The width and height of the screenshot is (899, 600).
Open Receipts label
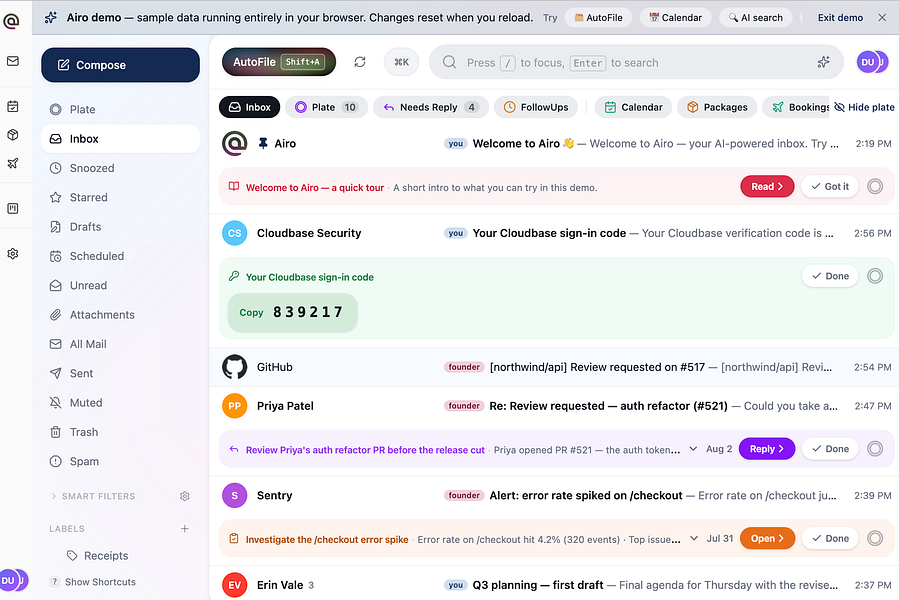coord(106,555)
